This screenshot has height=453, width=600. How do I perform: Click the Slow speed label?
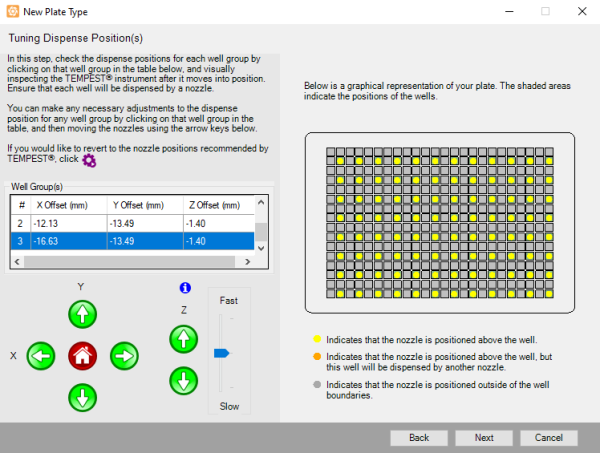coord(229,406)
